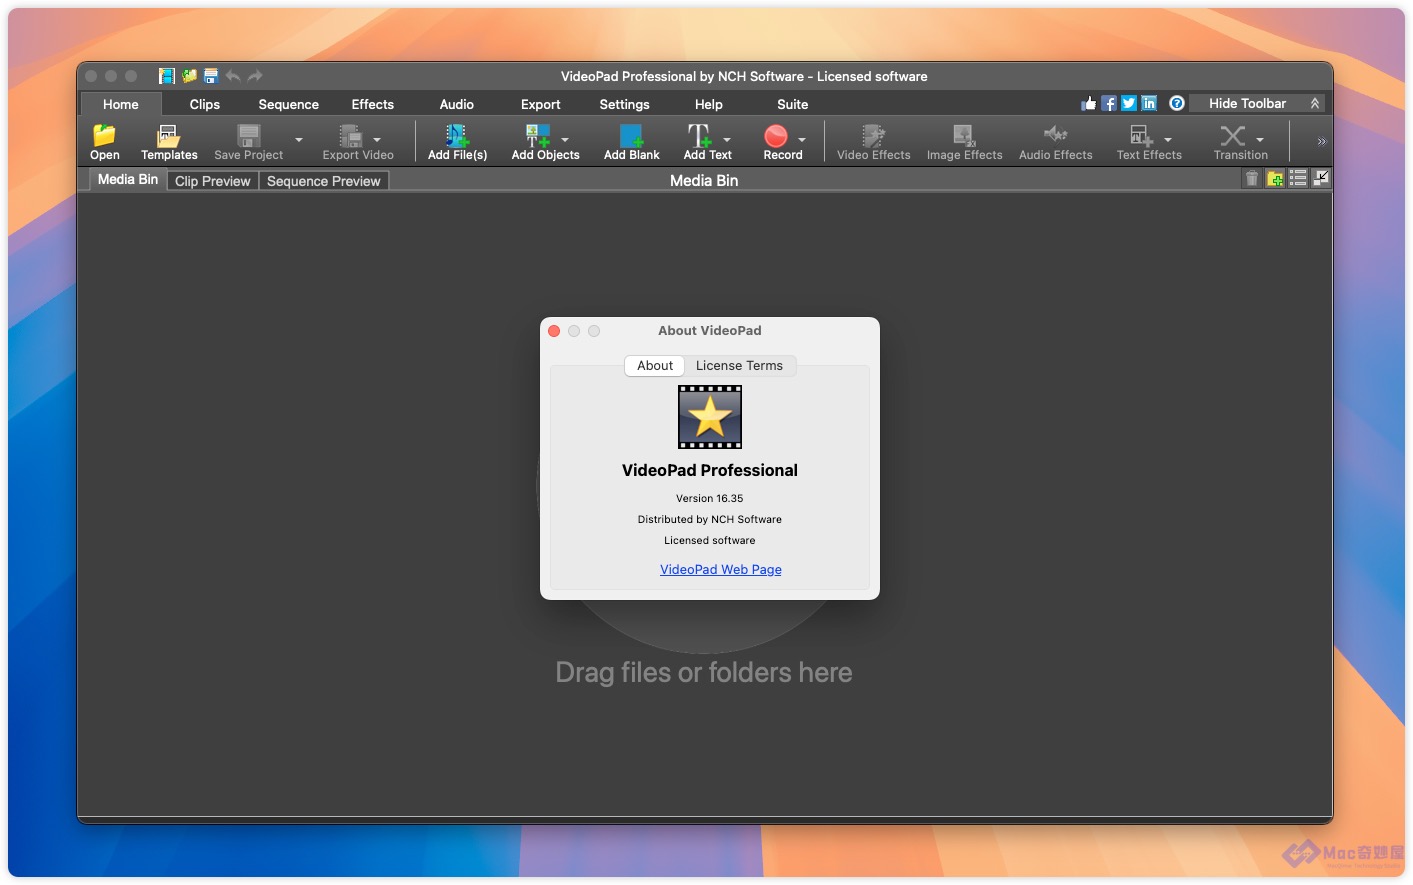Click the Transition toolbar icon

point(1233,135)
